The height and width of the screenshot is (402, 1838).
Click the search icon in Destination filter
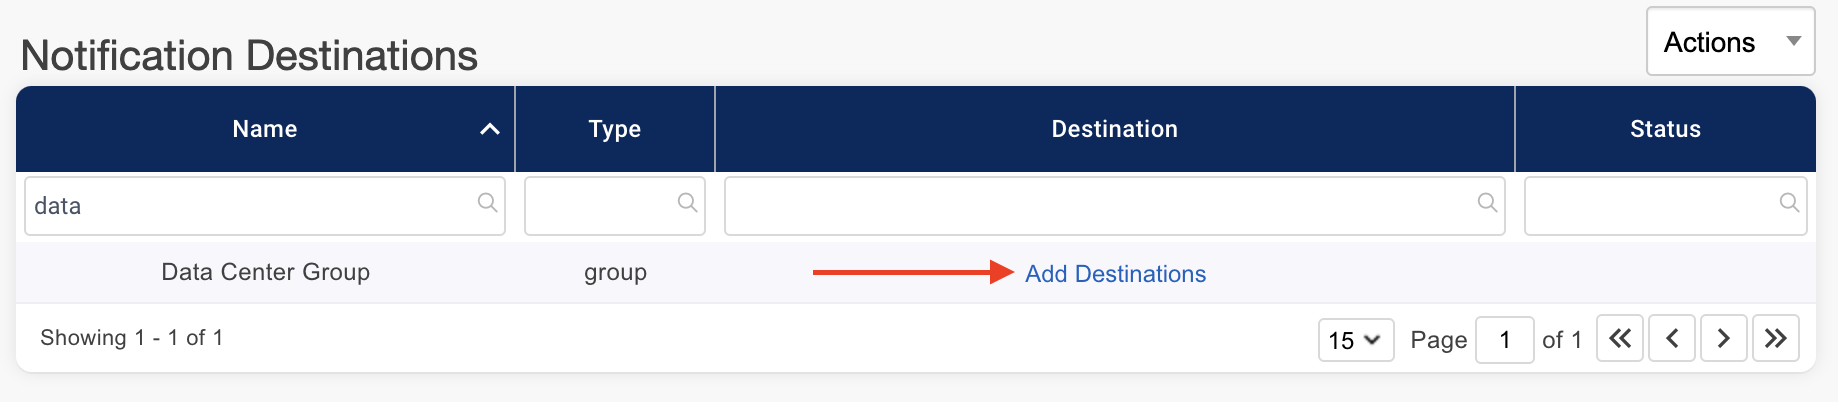tap(1487, 203)
